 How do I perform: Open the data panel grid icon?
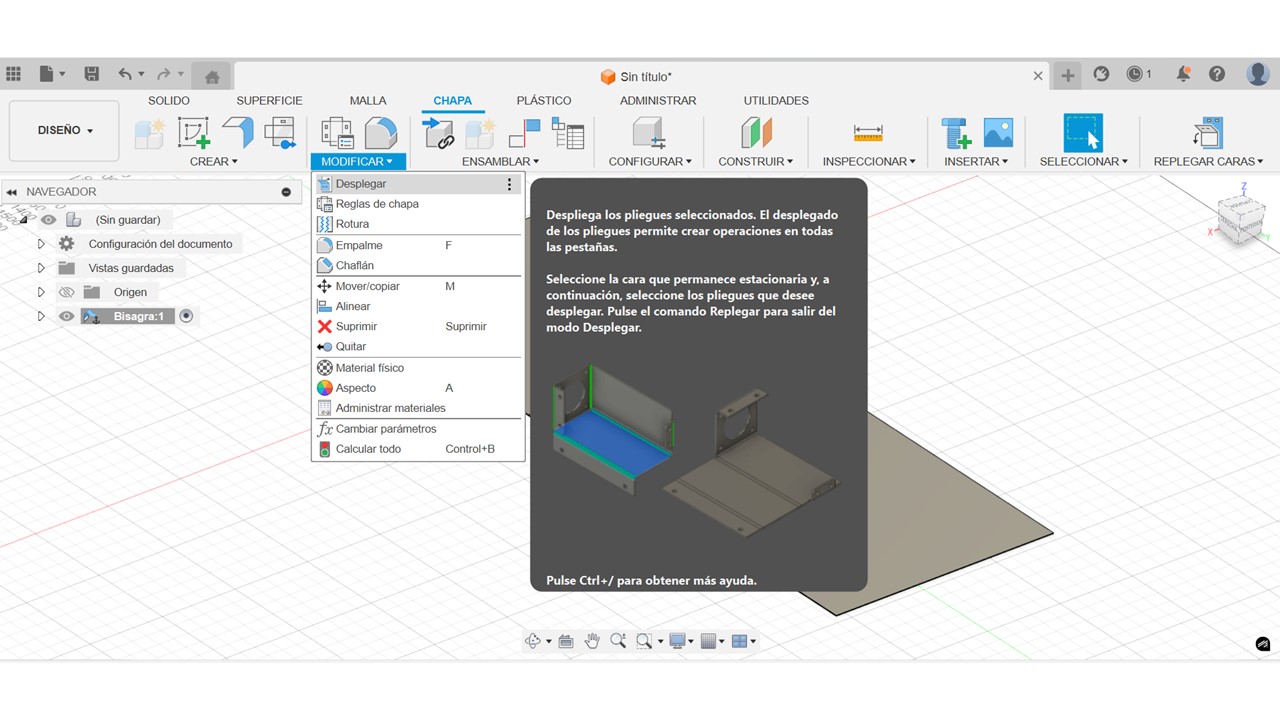pyautogui.click(x=14, y=74)
